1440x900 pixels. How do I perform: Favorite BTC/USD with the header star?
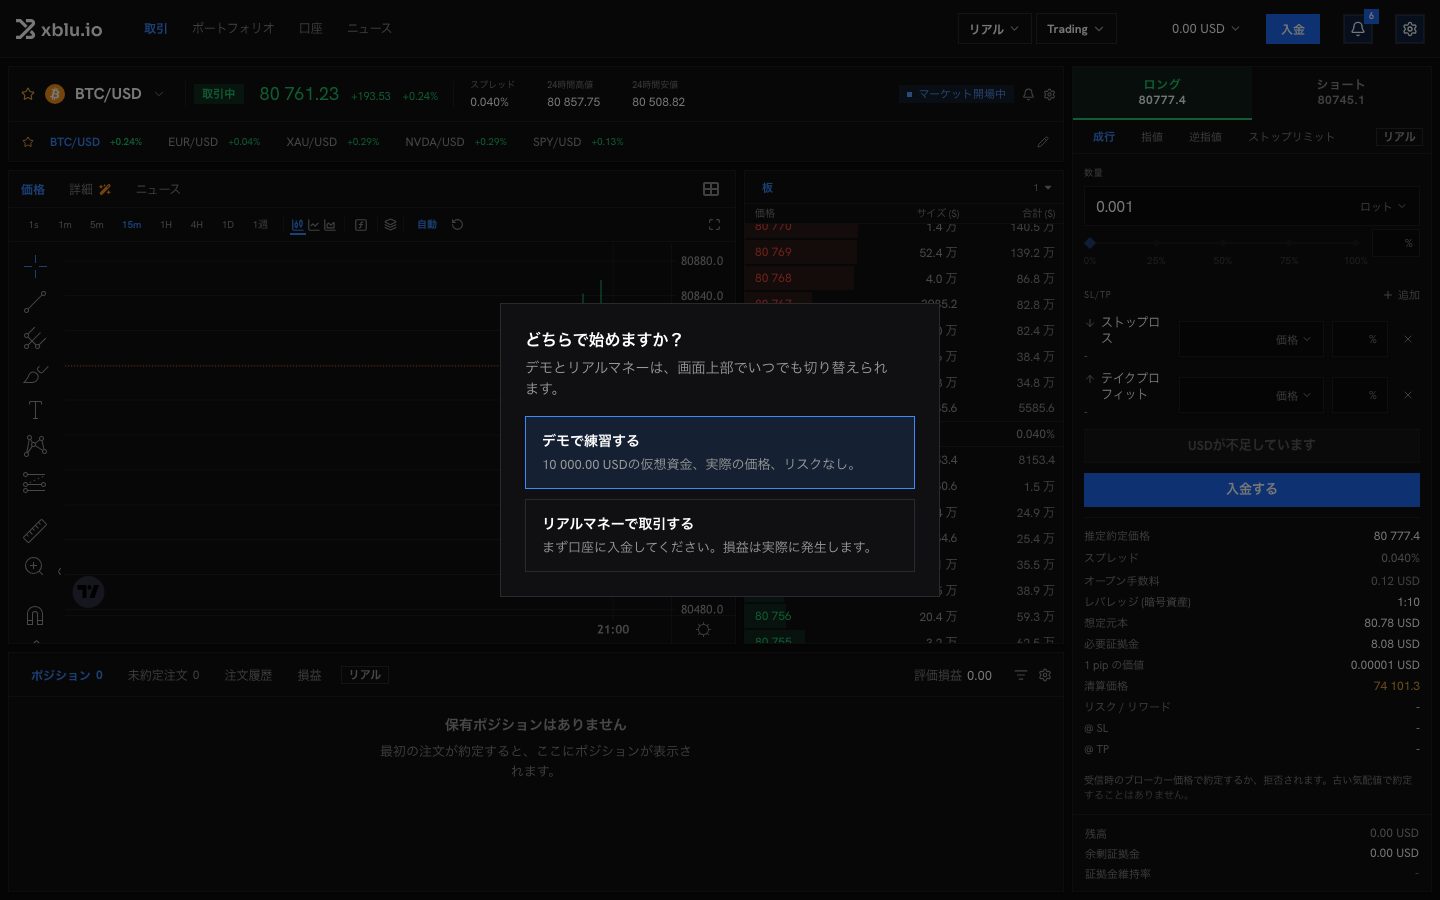[x=28, y=94]
